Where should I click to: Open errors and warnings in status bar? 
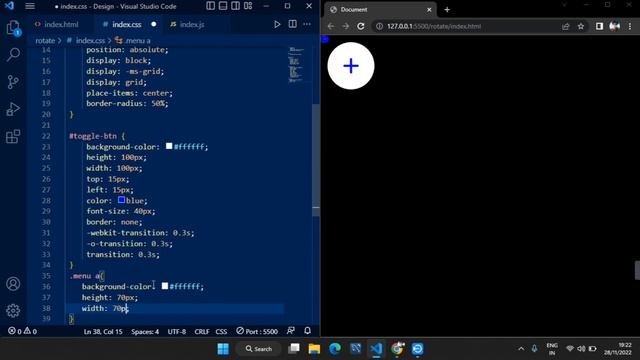[x=22, y=331]
